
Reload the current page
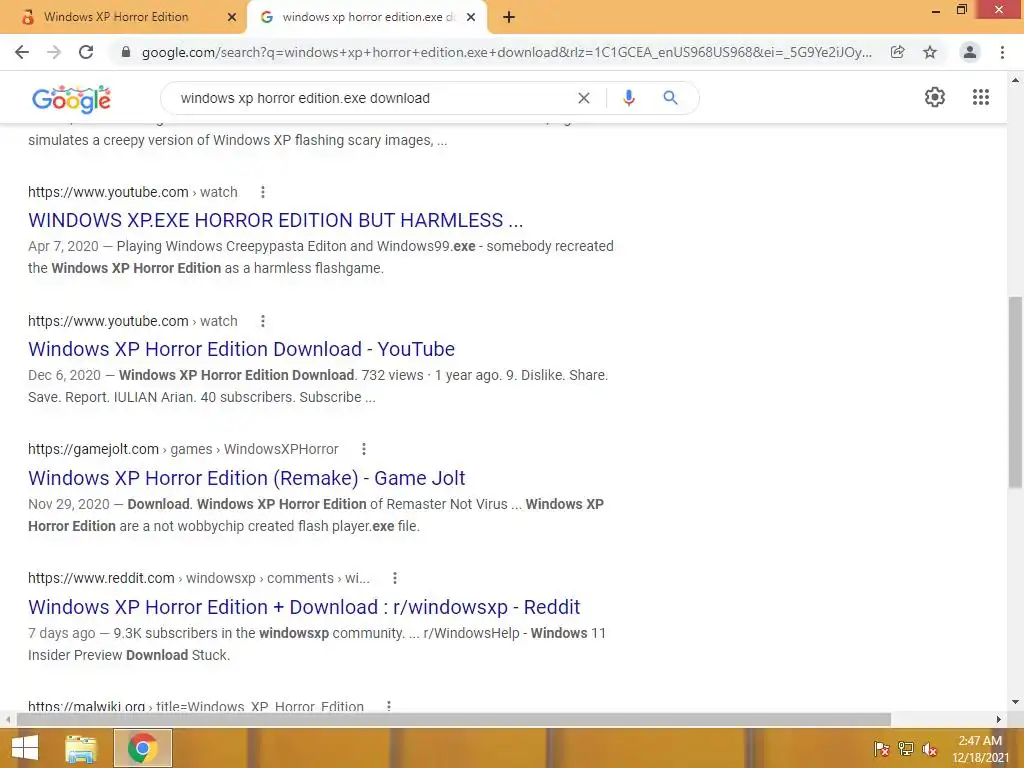coord(86,52)
